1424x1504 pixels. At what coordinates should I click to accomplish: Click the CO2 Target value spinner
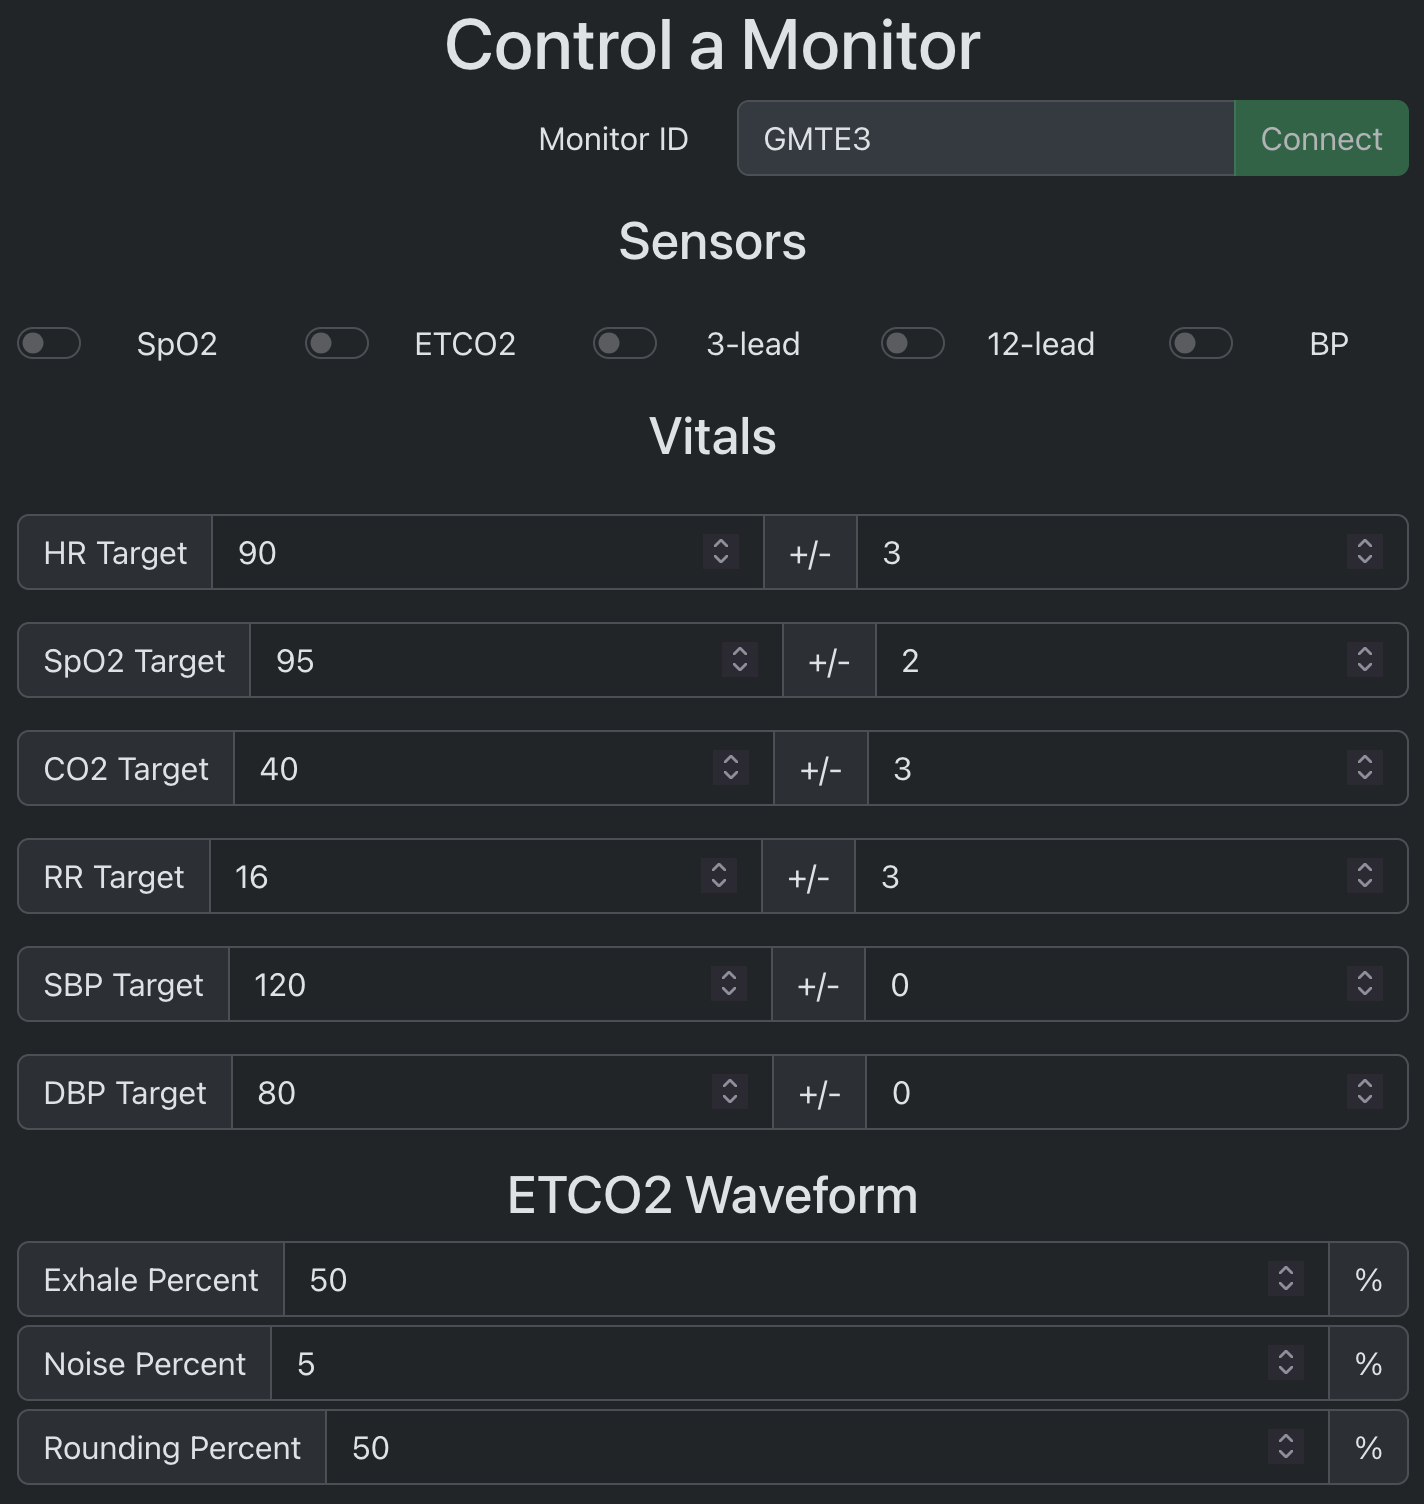731,767
